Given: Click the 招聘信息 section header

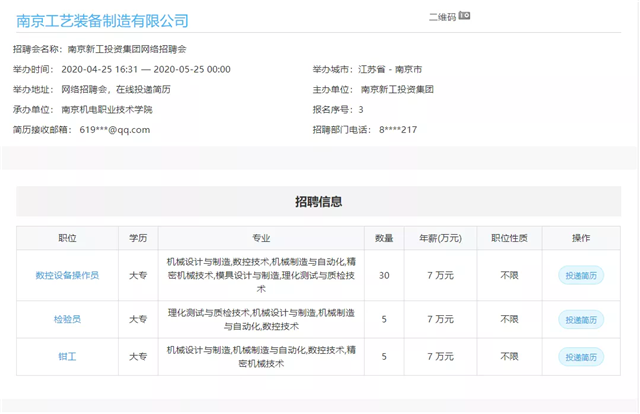Looking at the screenshot, I should coord(319,201).
